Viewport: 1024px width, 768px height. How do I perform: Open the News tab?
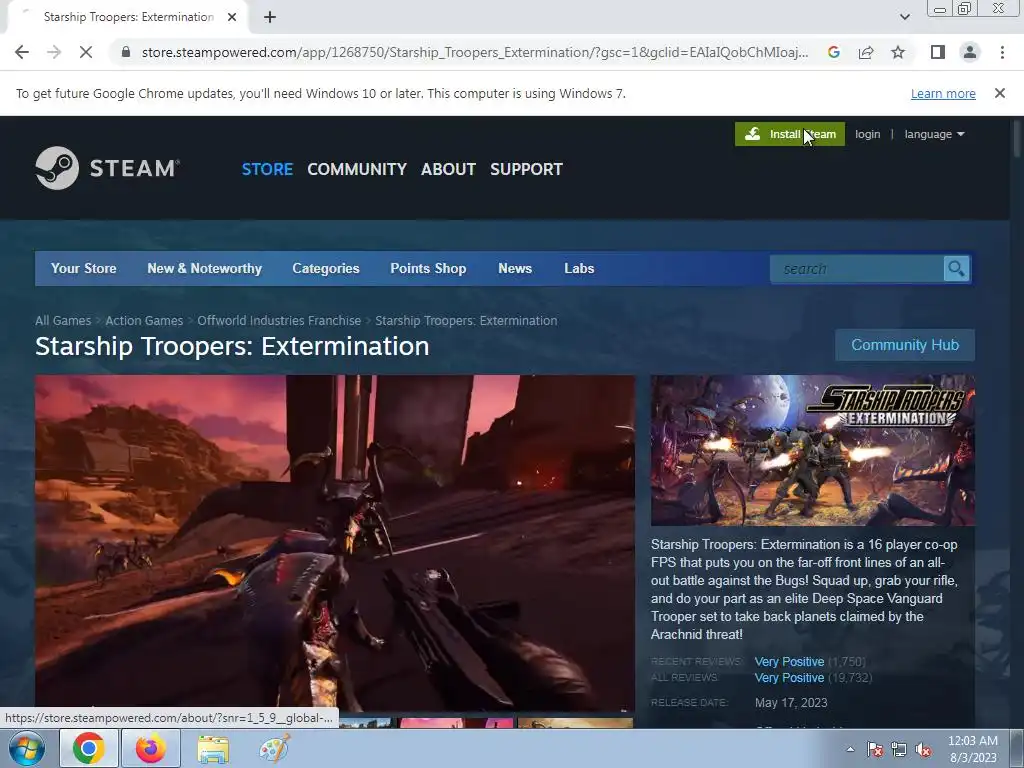click(515, 268)
